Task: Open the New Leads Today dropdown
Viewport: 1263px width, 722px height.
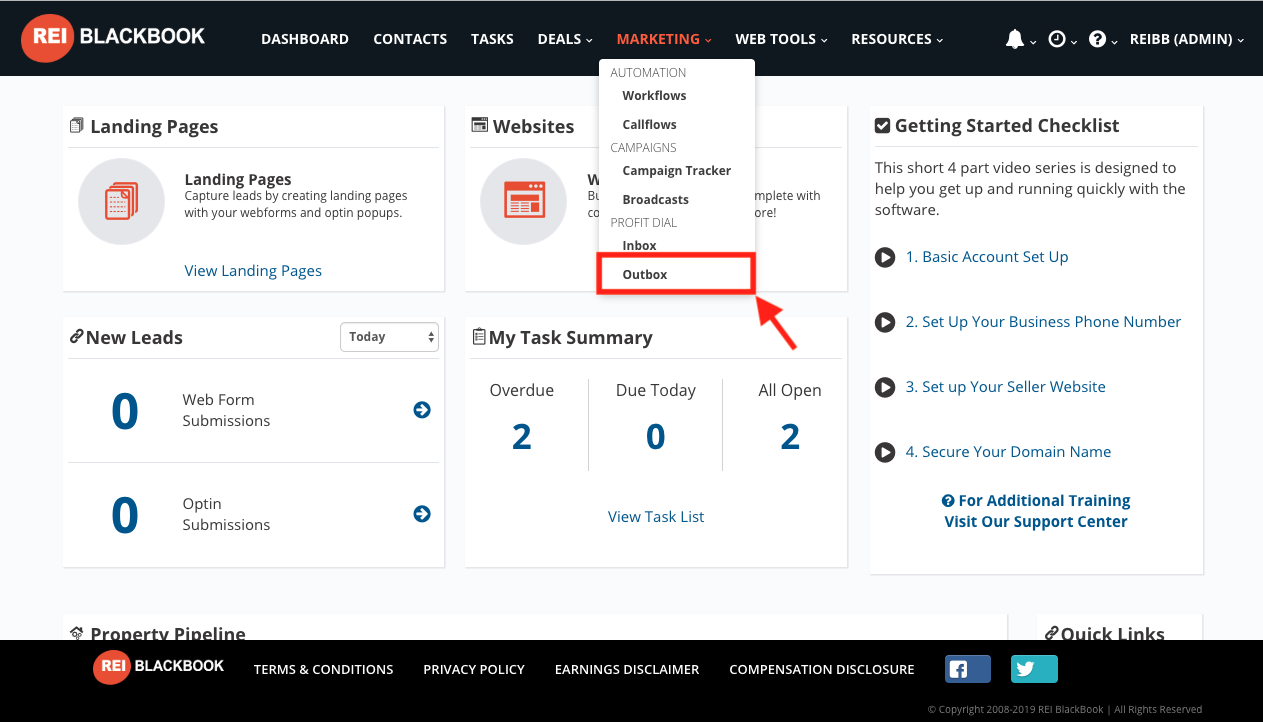Action: point(390,337)
